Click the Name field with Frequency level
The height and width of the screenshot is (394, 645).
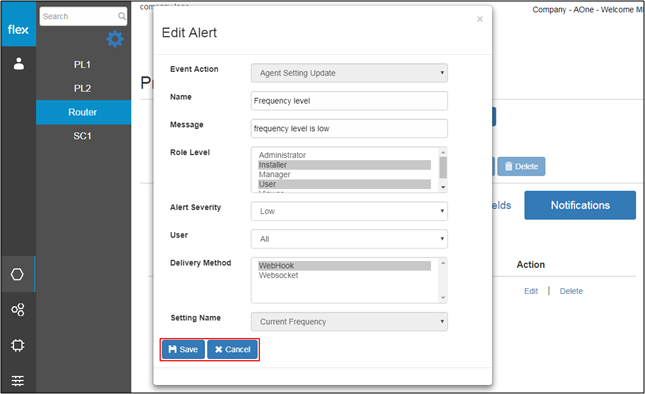349,101
